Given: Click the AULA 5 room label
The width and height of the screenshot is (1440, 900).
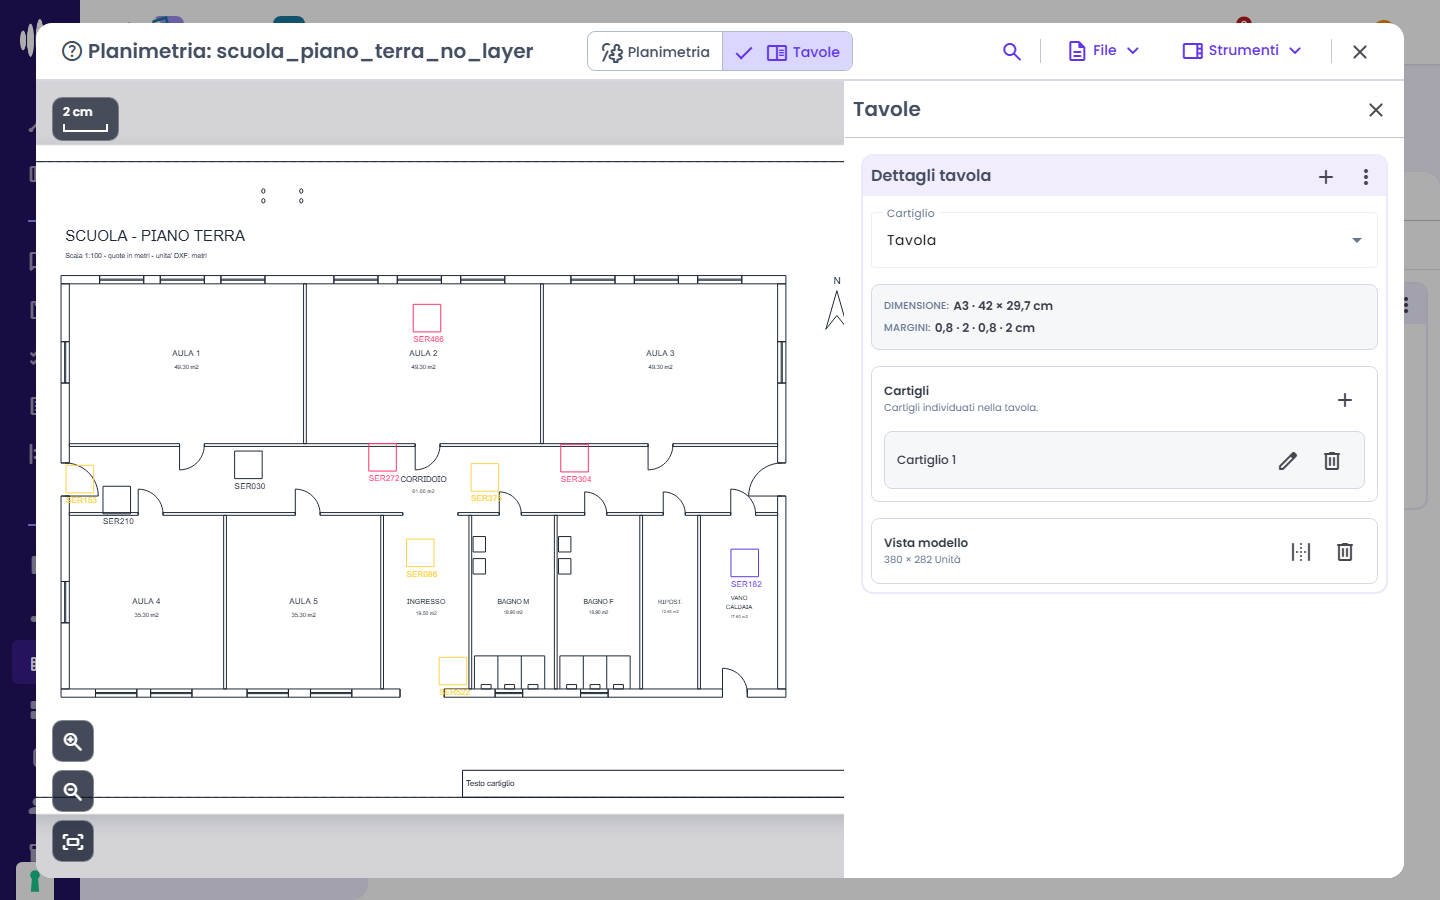Looking at the screenshot, I should [303, 601].
